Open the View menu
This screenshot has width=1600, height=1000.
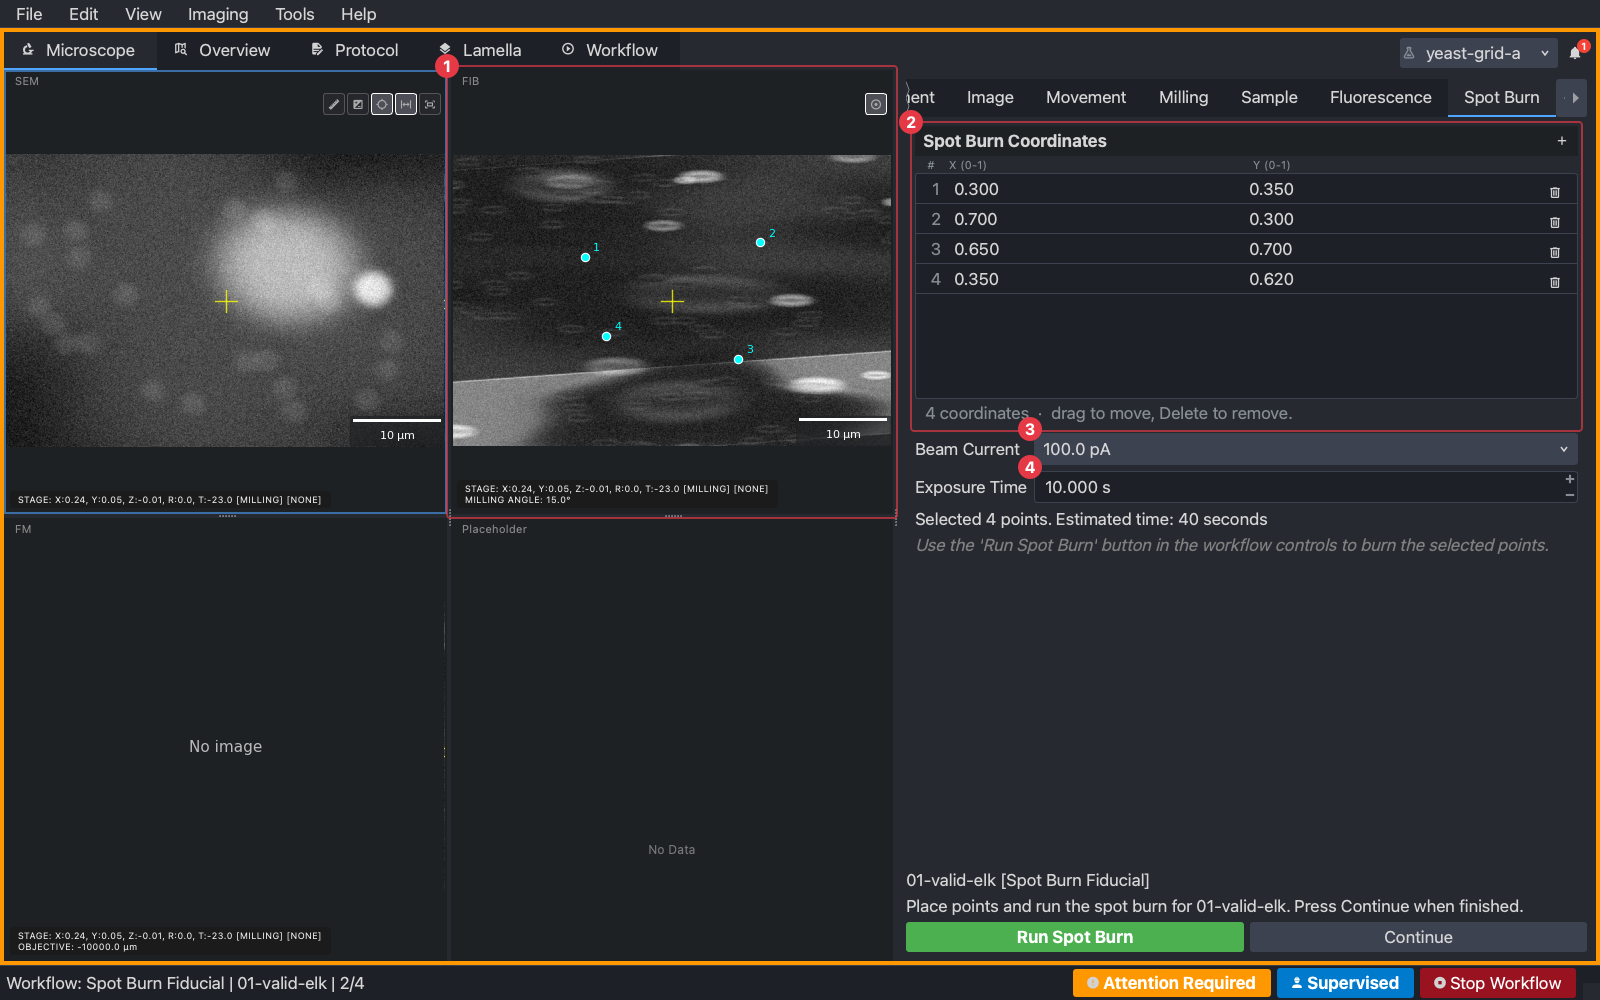pyautogui.click(x=143, y=14)
